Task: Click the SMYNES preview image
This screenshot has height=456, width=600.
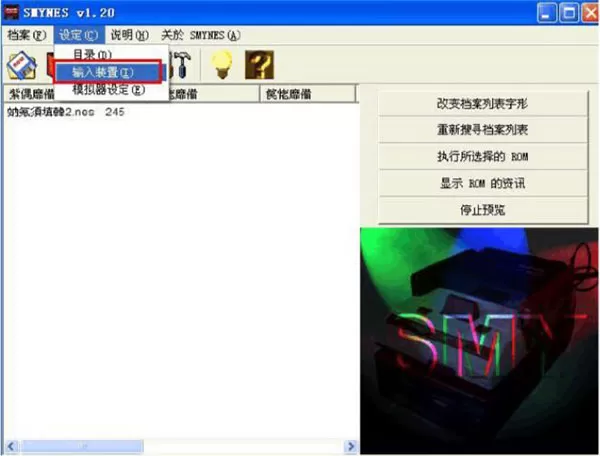Action: click(x=479, y=340)
